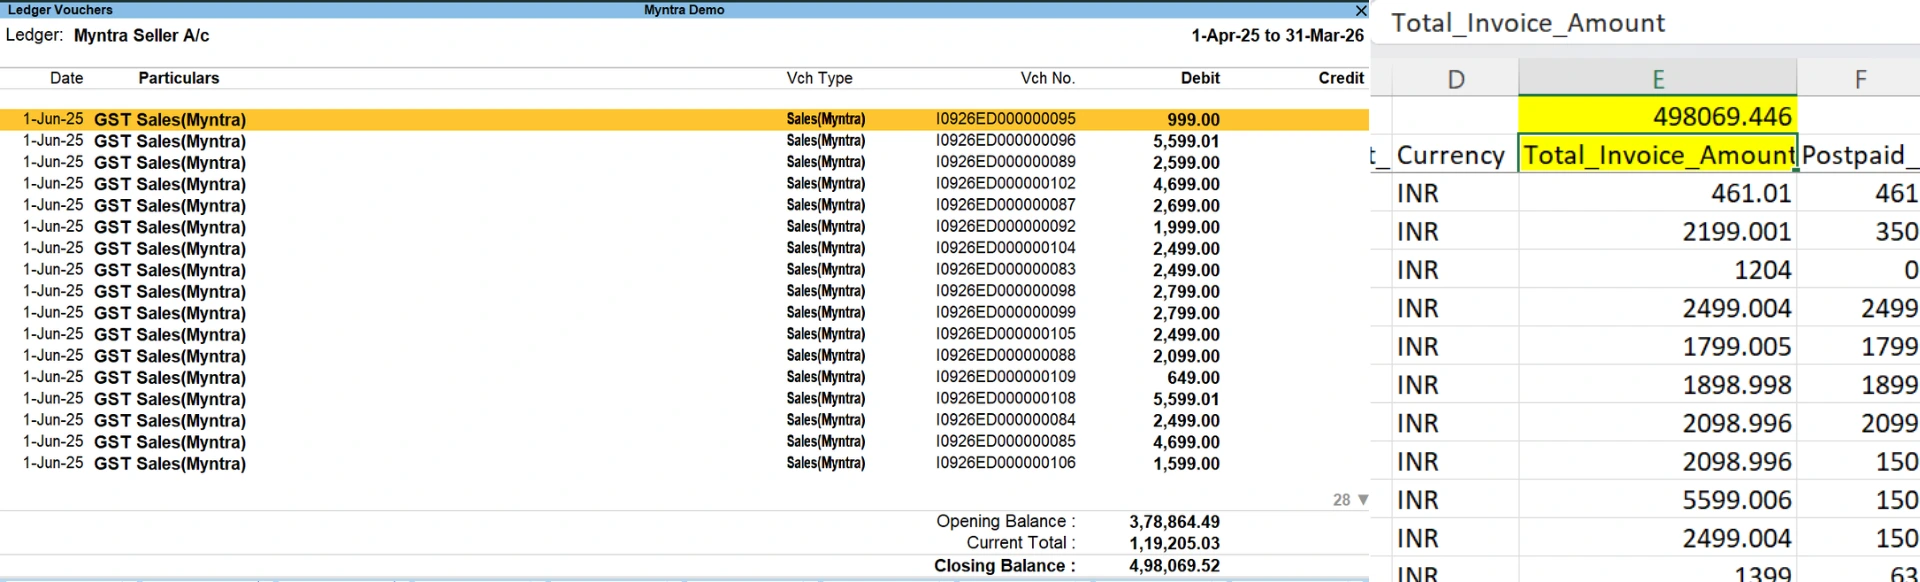Click the Opening Balance value 3,78,864.49
1920x582 pixels.
(1174, 522)
